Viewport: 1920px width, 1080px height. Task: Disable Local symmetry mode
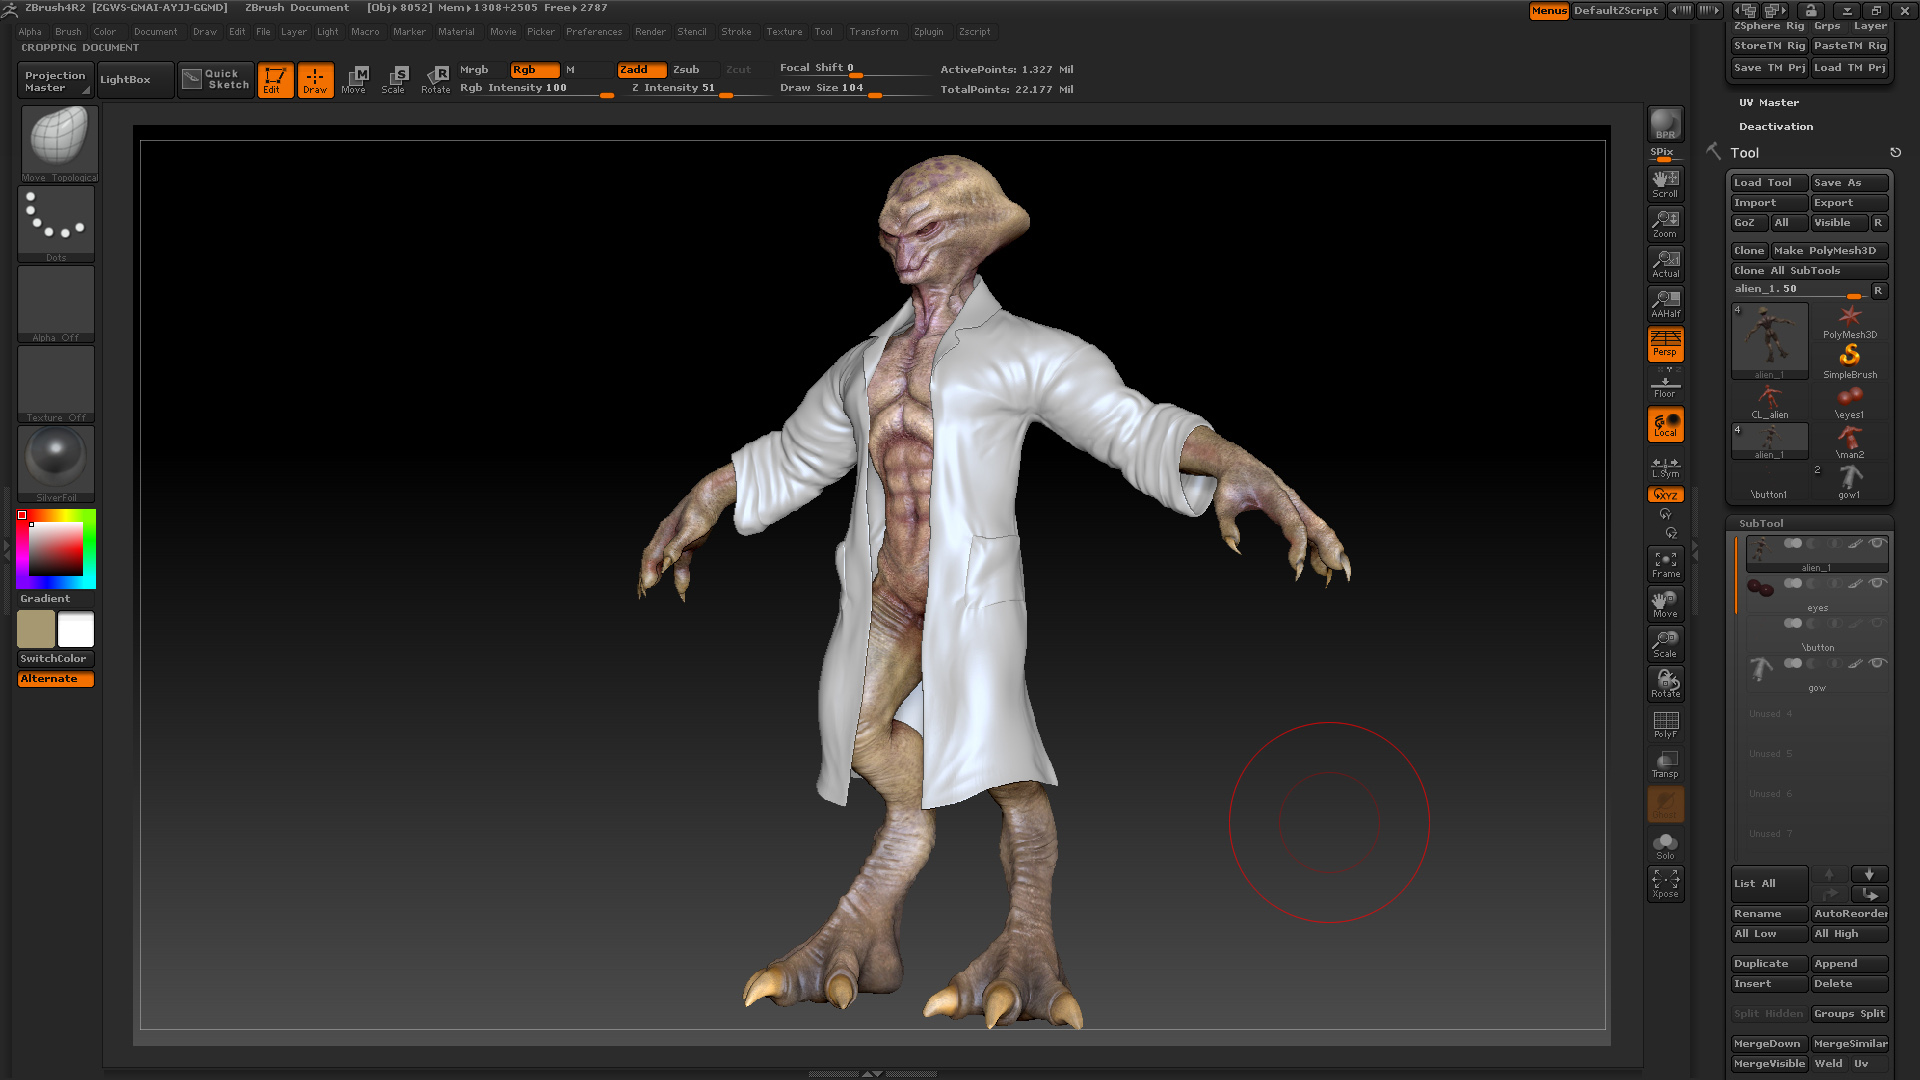click(1664, 424)
